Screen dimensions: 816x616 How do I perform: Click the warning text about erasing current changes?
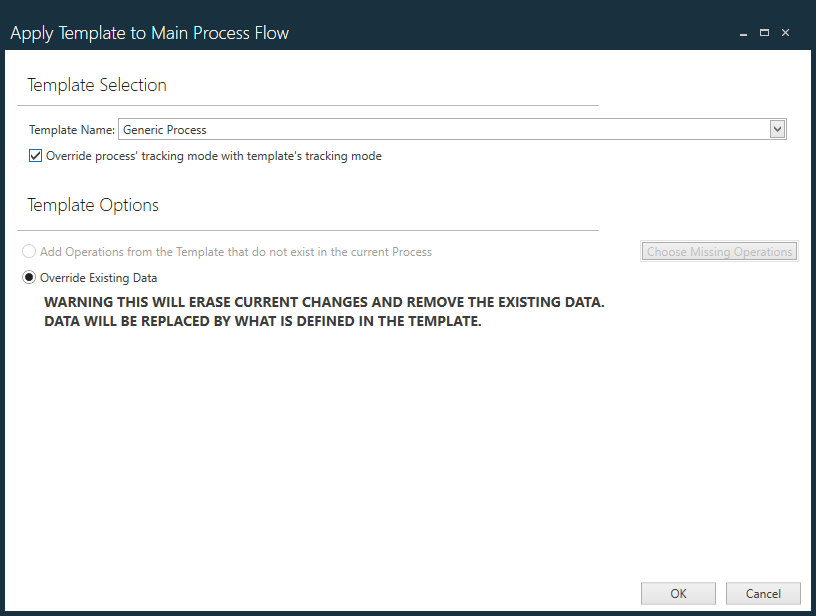click(322, 310)
